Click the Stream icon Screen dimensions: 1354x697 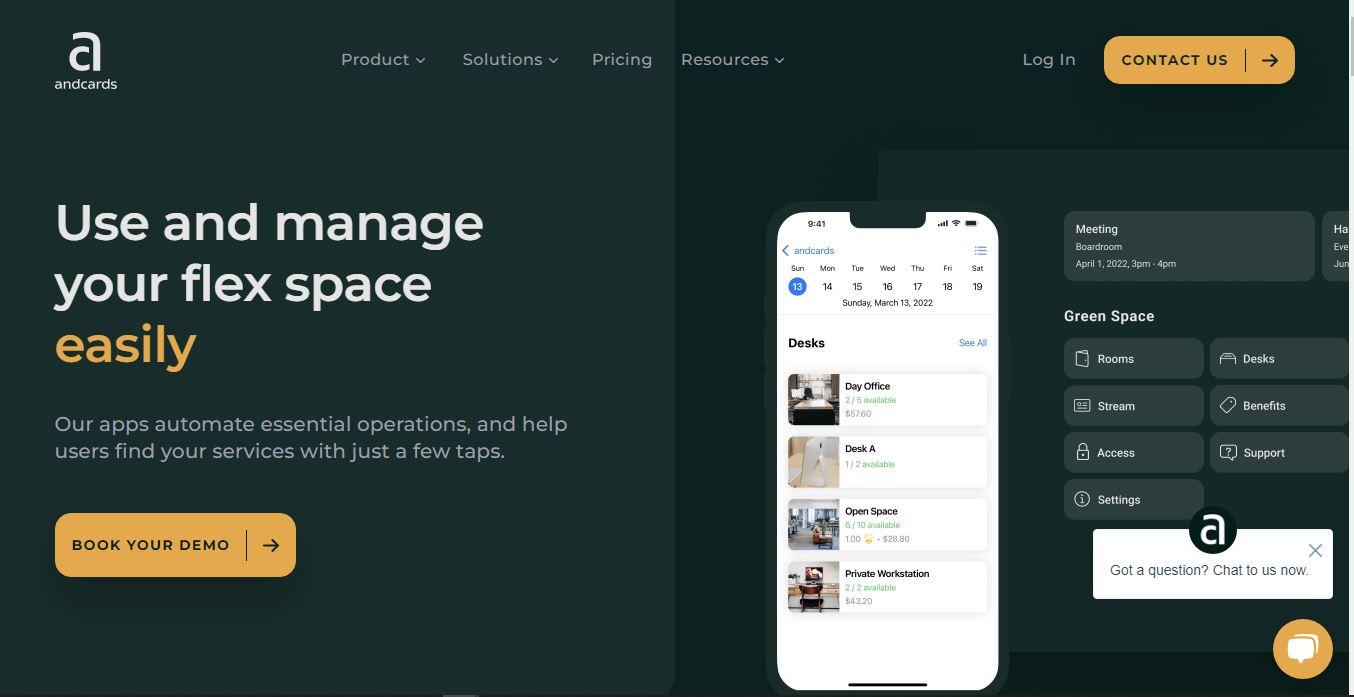click(x=1082, y=406)
